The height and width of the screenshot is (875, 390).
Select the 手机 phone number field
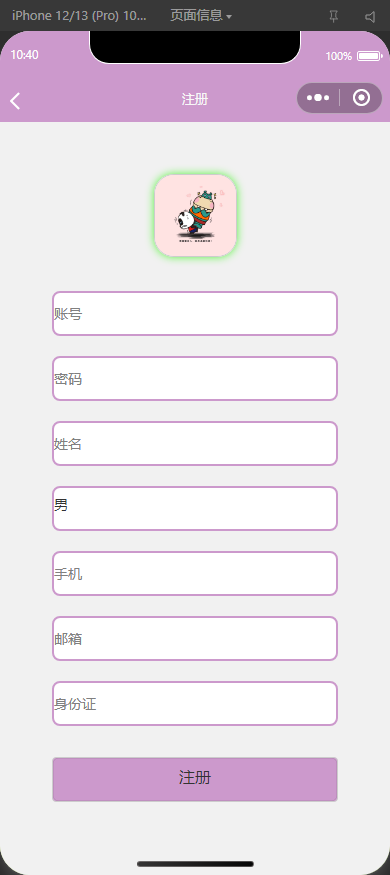[x=195, y=573]
